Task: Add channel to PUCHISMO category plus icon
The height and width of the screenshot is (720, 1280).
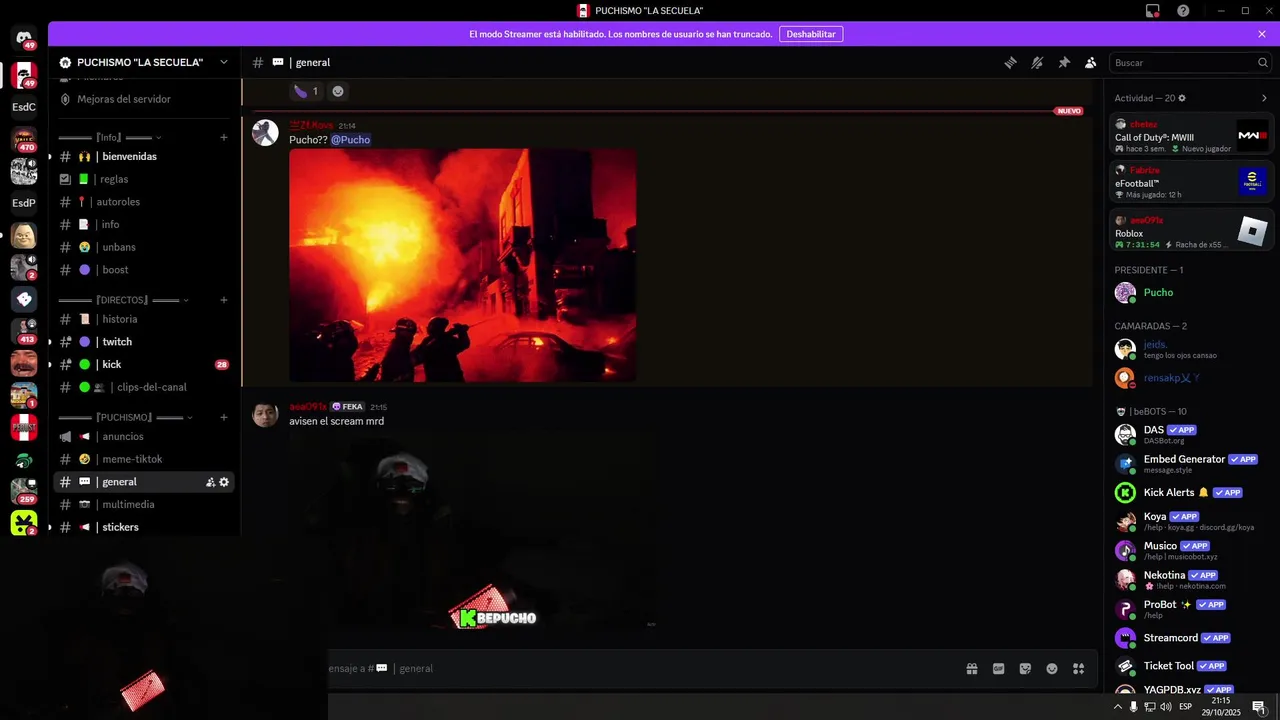Action: pyautogui.click(x=224, y=417)
